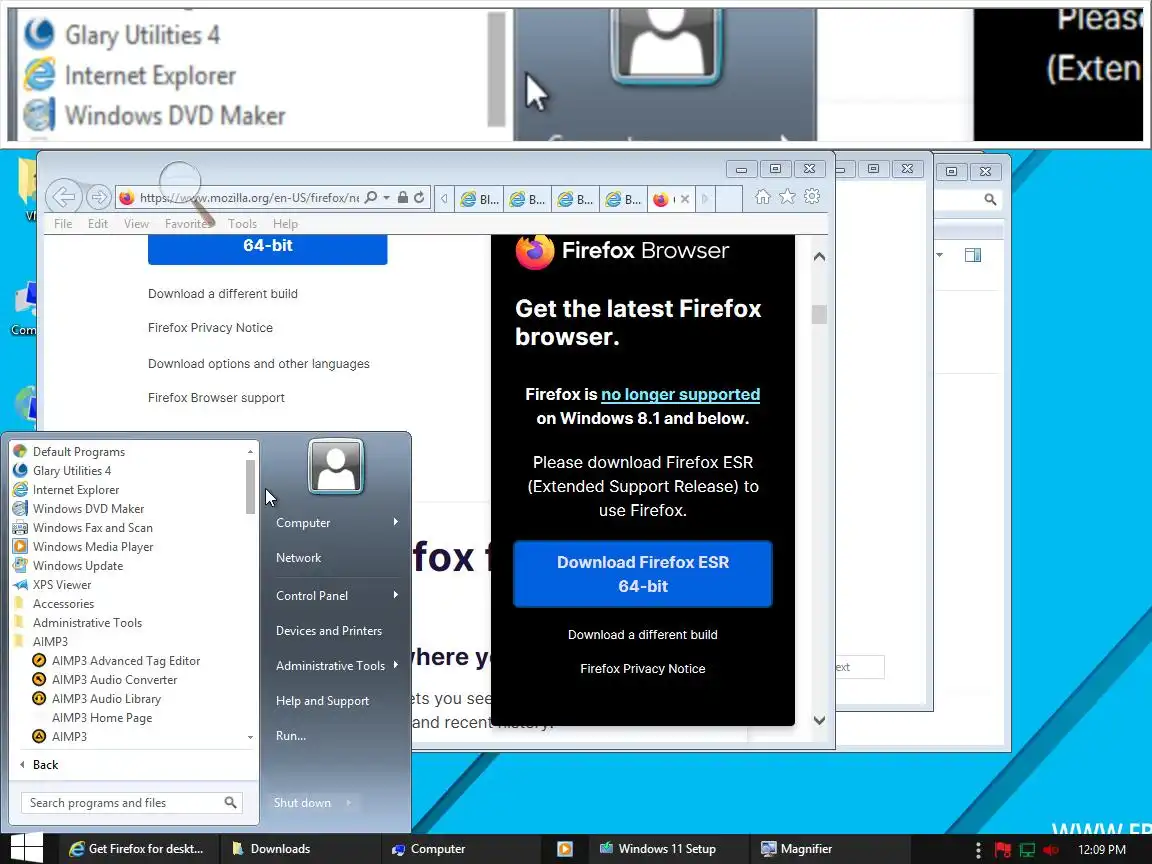This screenshot has height=864, width=1152.
Task: Click the page scrollbar up arrow
Action: [819, 256]
